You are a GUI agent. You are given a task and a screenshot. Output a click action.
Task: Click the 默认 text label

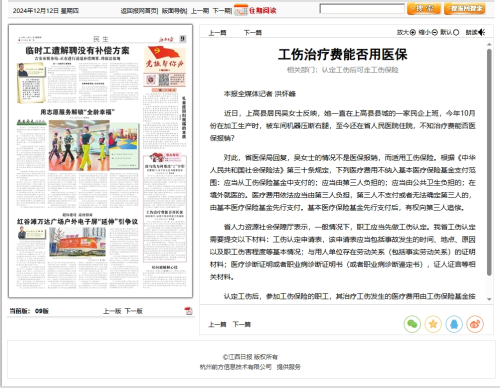(x=446, y=32)
